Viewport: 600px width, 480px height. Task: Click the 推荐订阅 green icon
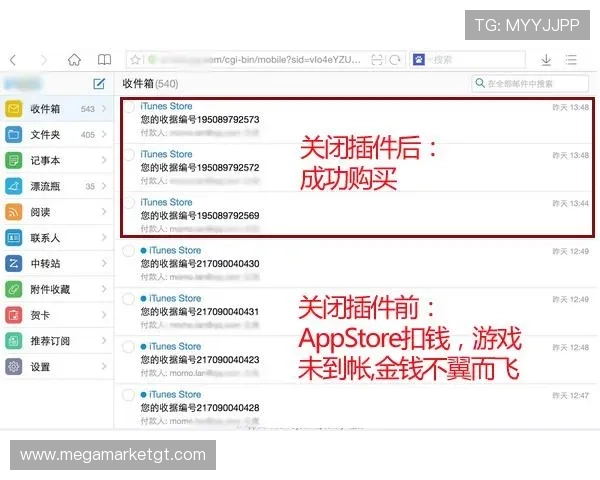[x=14, y=341]
